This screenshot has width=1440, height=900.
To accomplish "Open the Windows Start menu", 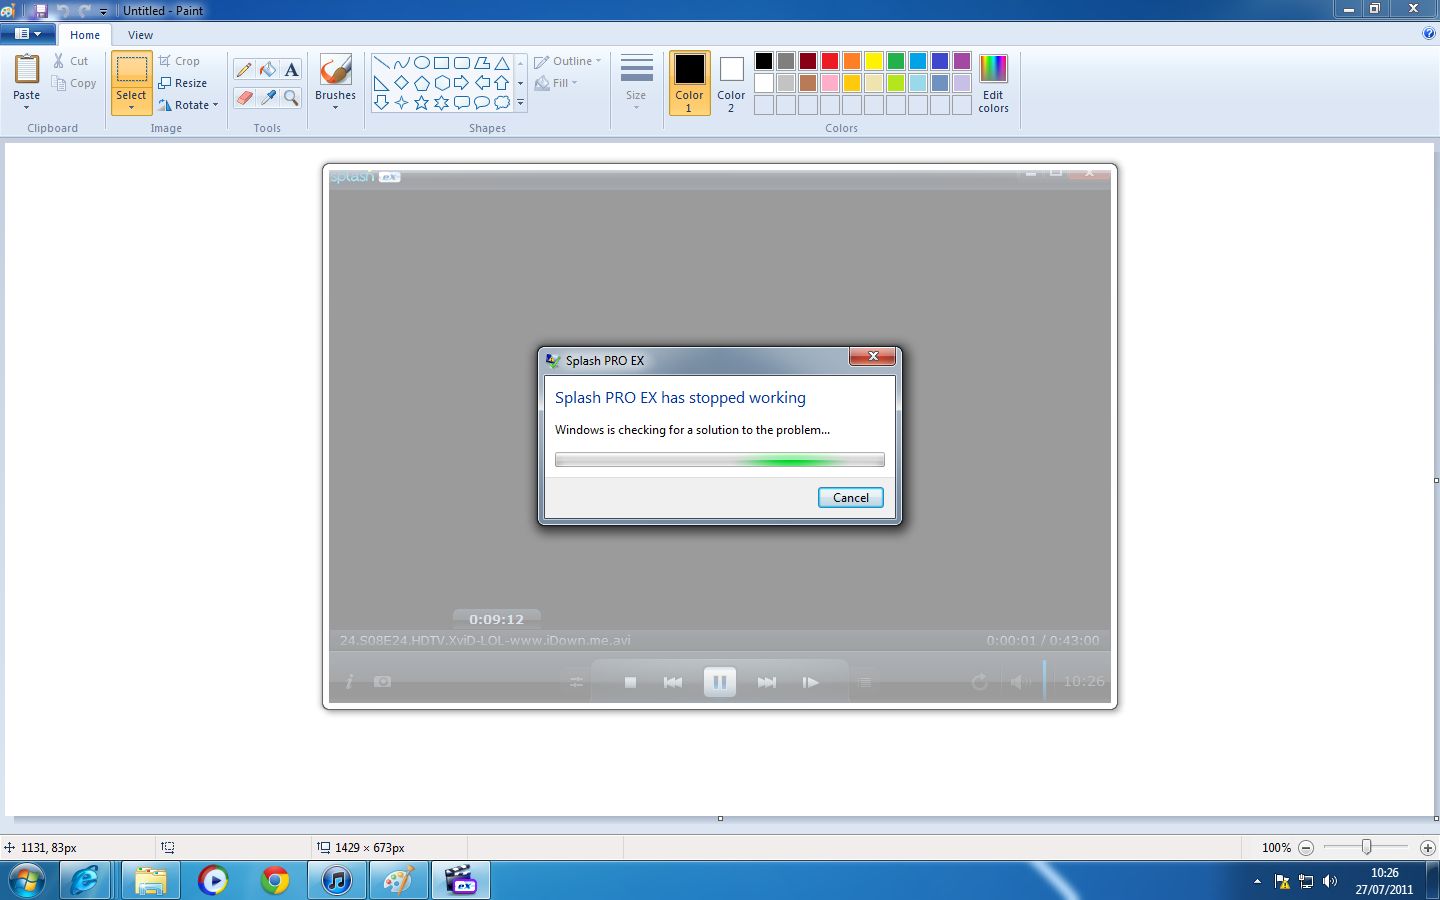I will tap(27, 881).
